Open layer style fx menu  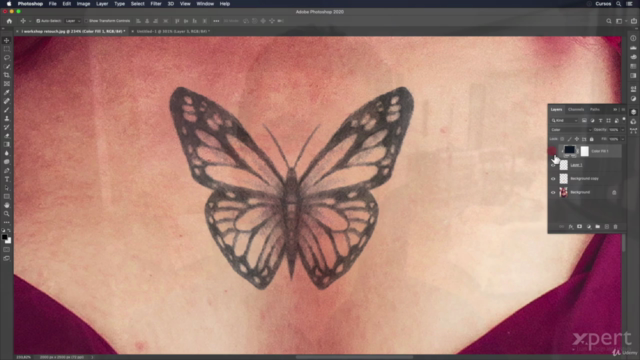click(x=571, y=227)
